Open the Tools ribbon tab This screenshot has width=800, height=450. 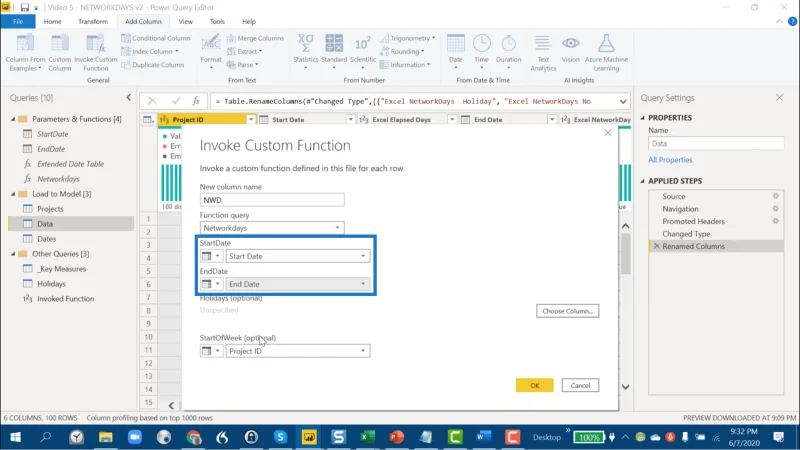pyautogui.click(x=217, y=21)
